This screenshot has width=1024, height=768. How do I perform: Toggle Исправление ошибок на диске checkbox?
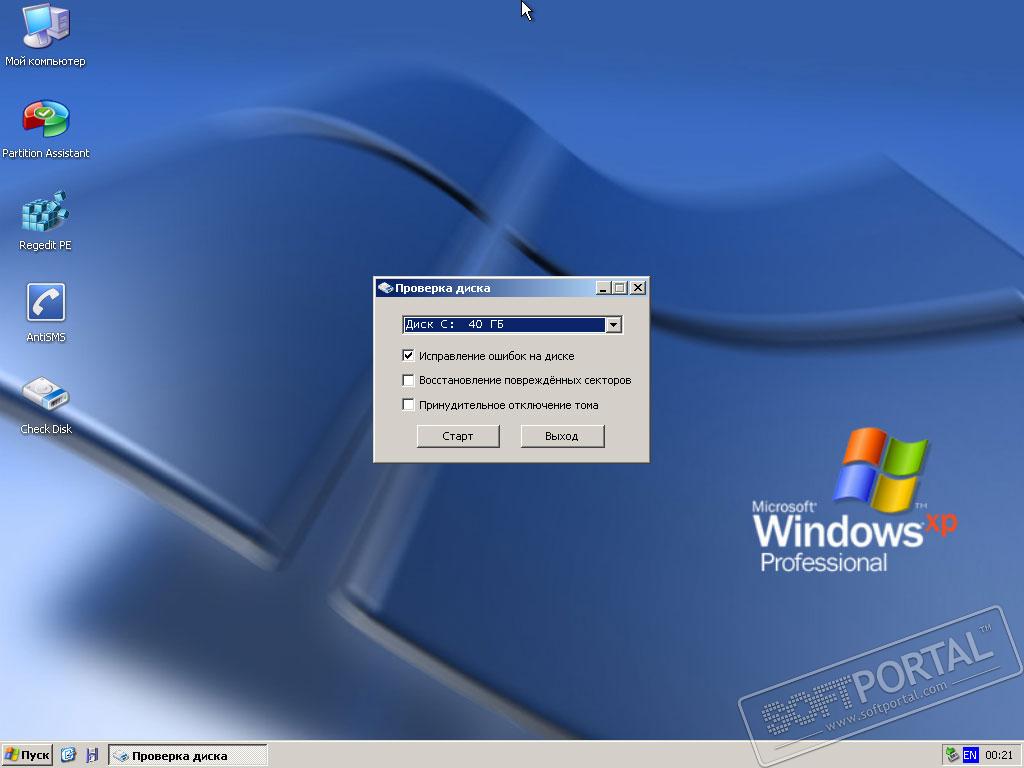[x=408, y=356]
